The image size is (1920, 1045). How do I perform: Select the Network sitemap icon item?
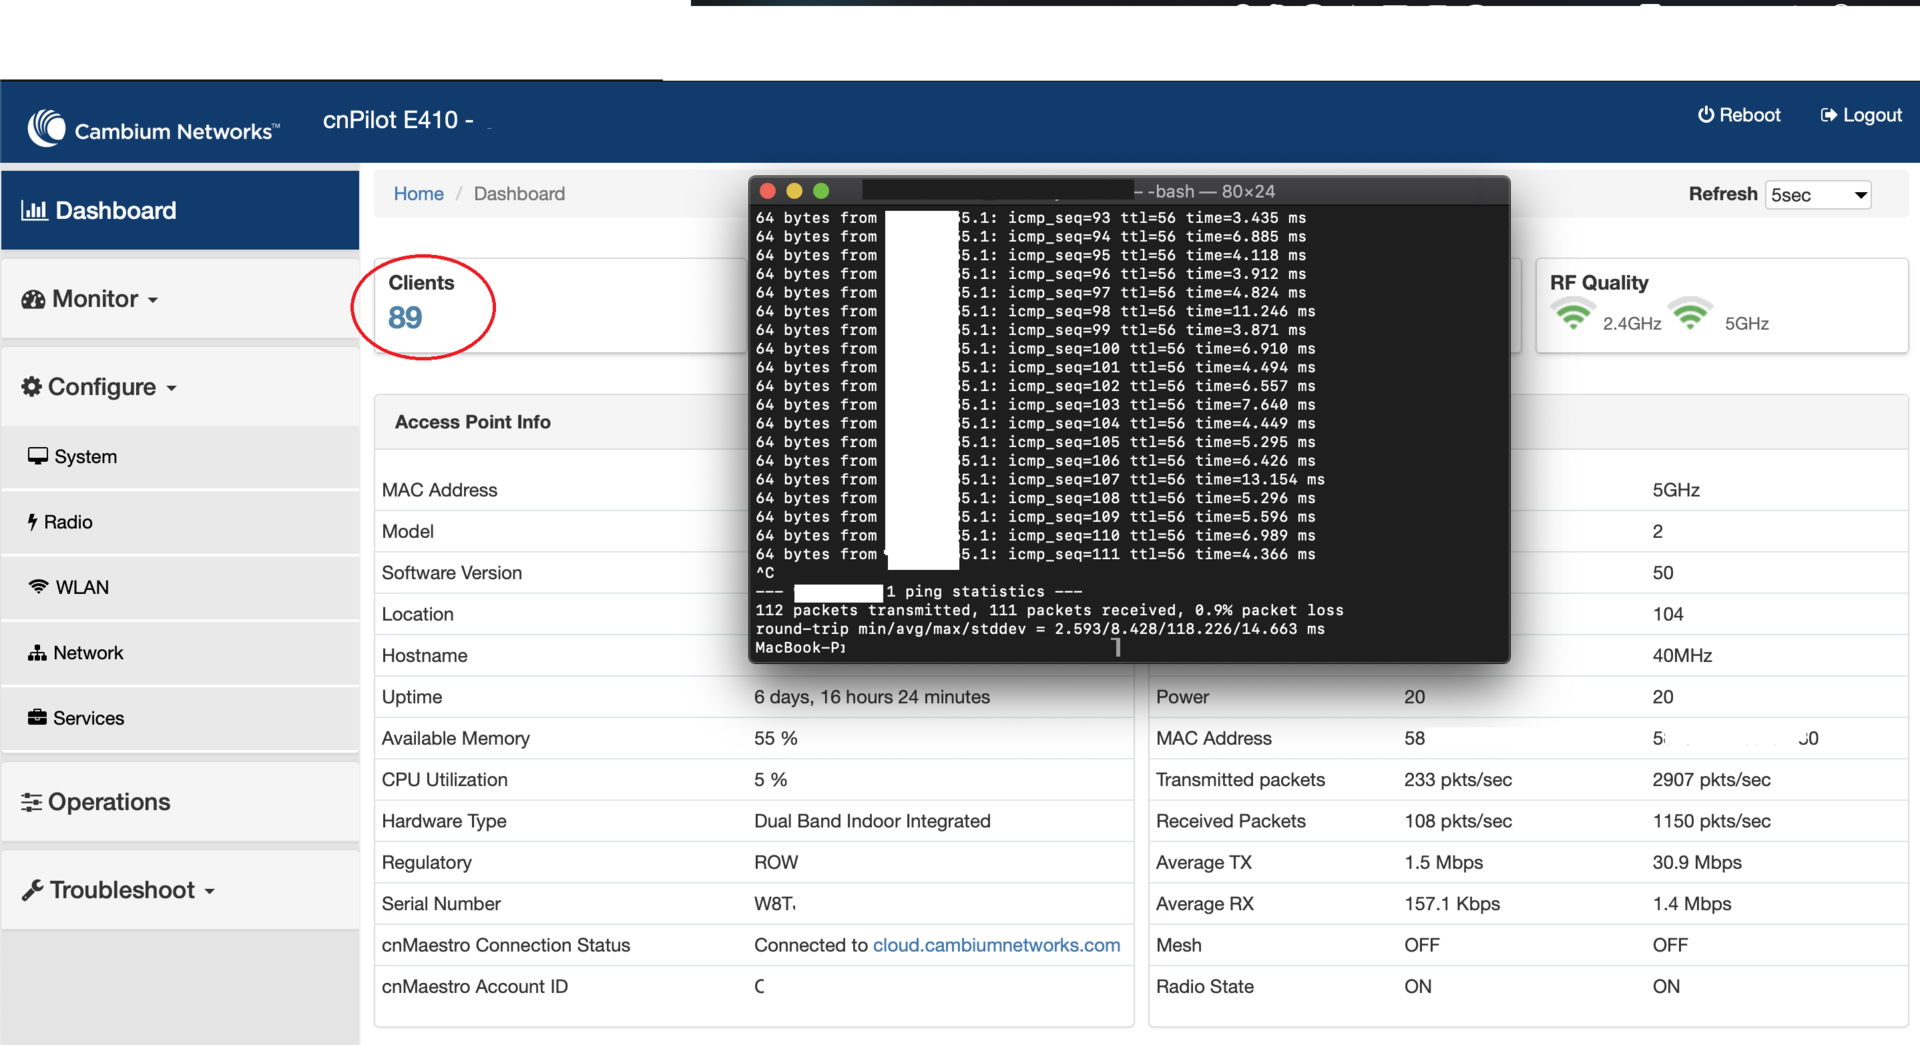[37, 653]
